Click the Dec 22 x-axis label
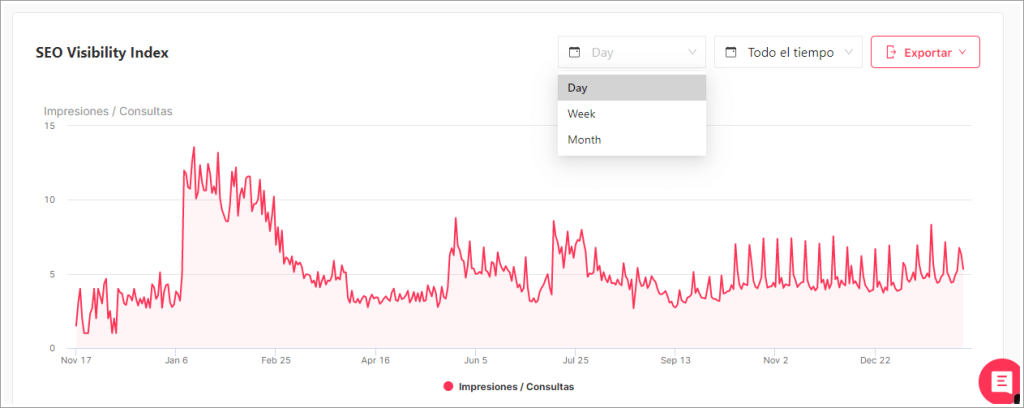1024x408 pixels. [x=875, y=360]
